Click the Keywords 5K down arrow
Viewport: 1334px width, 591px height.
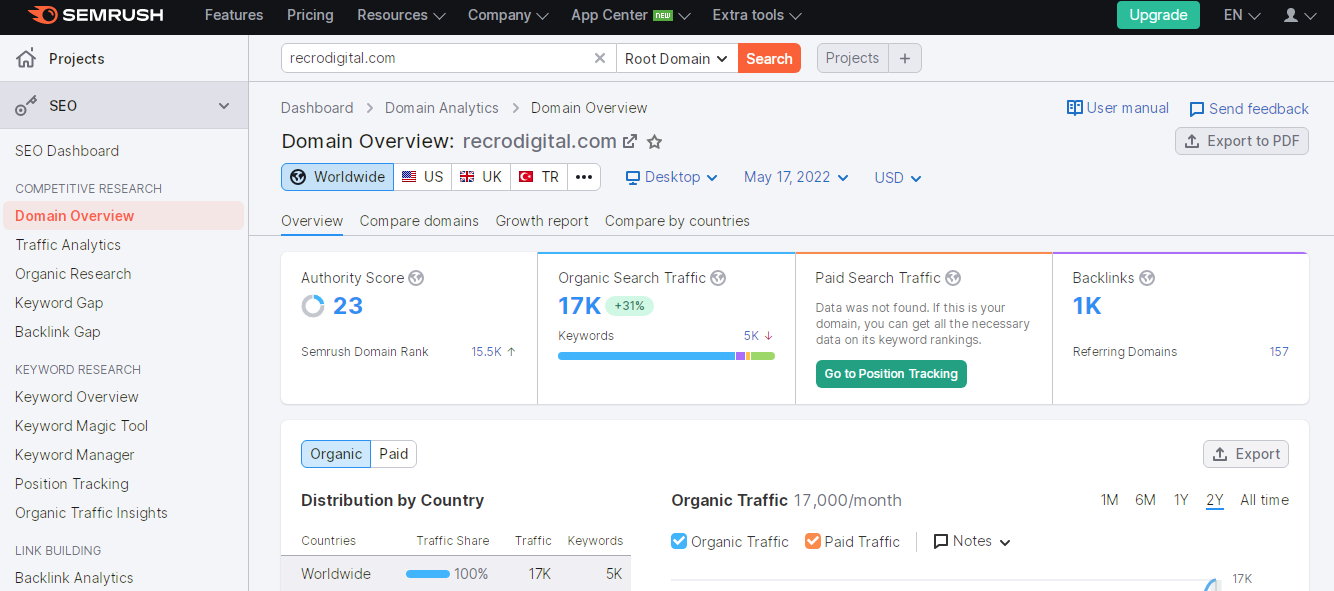769,336
